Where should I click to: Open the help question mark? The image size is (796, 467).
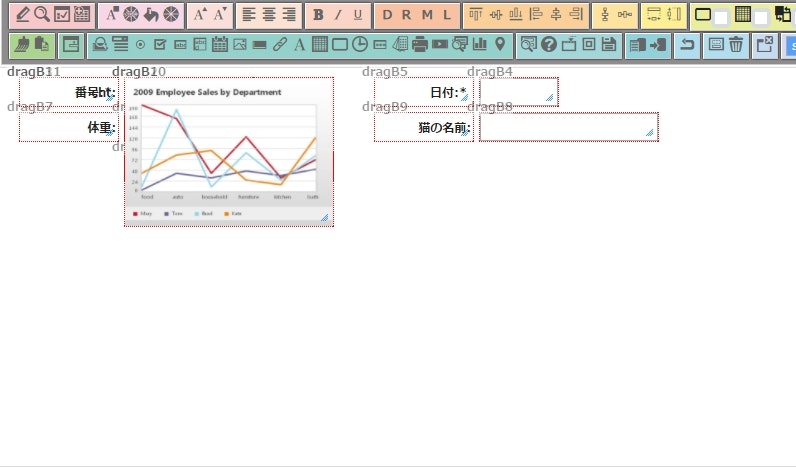point(549,45)
